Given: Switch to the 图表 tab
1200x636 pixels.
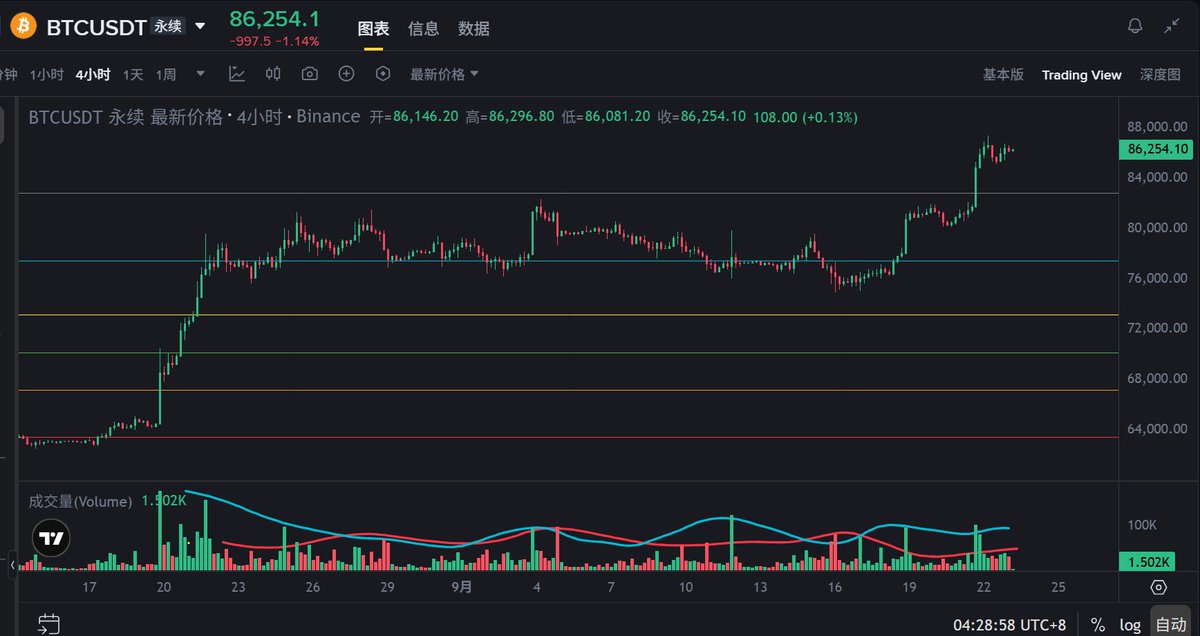Looking at the screenshot, I should (x=374, y=28).
